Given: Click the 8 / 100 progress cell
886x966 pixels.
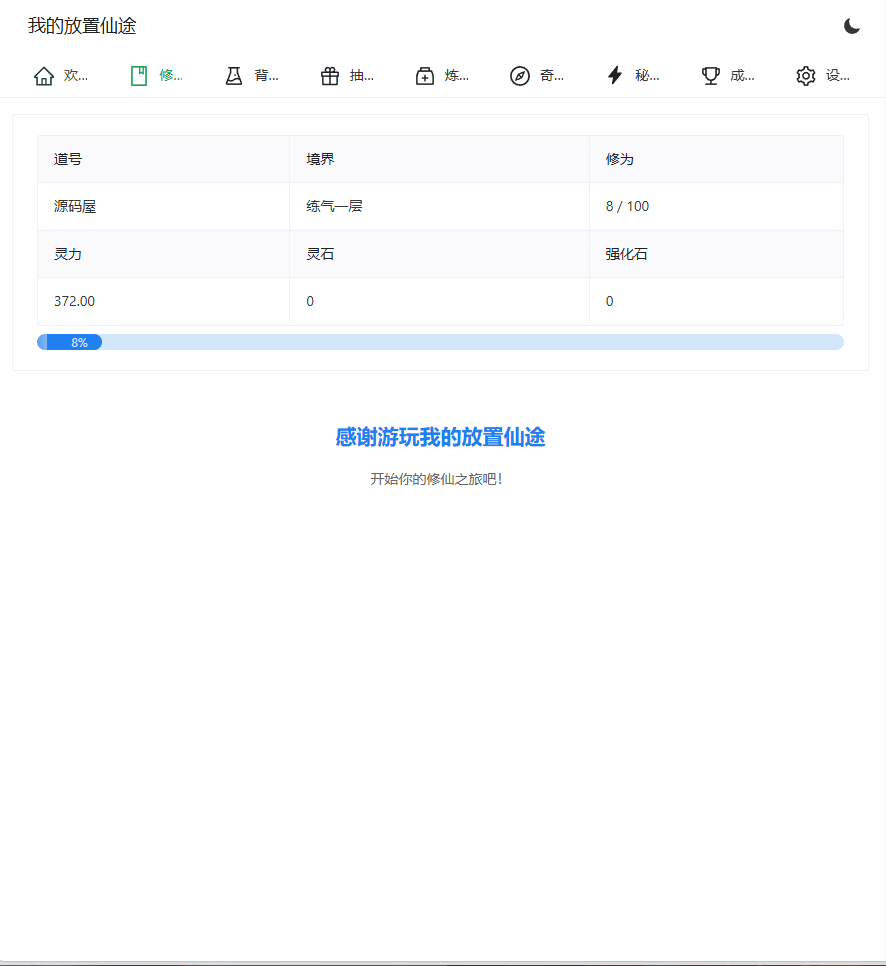Looking at the screenshot, I should [624, 206].
